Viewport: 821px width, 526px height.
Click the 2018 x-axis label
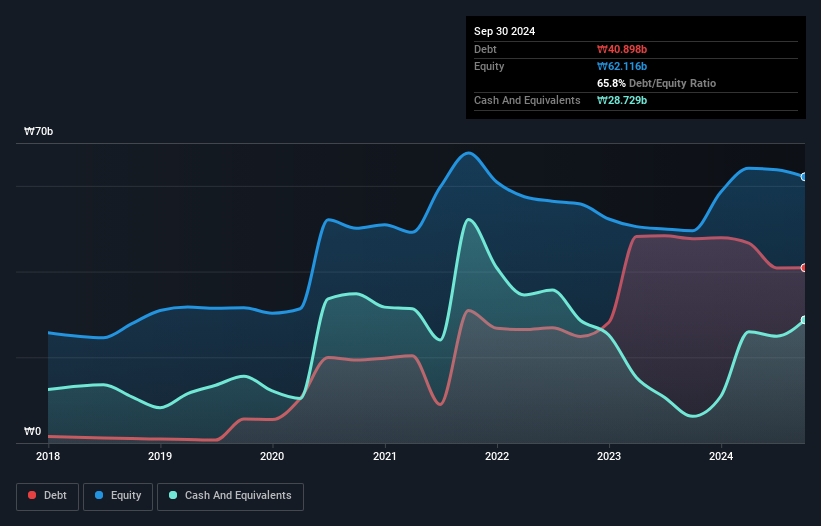tap(48, 456)
